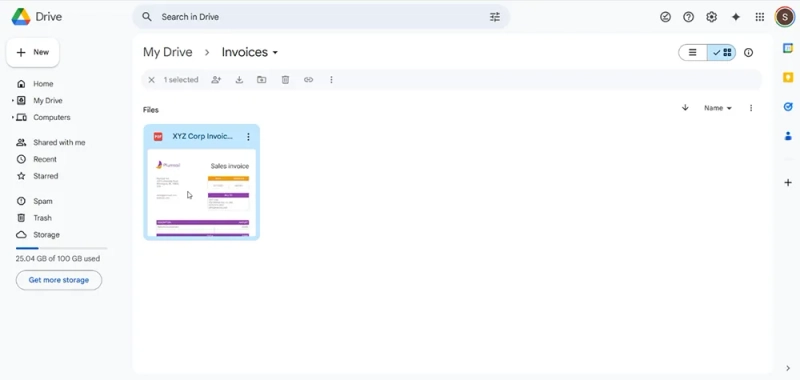Open the offline ready status icon

click(665, 17)
